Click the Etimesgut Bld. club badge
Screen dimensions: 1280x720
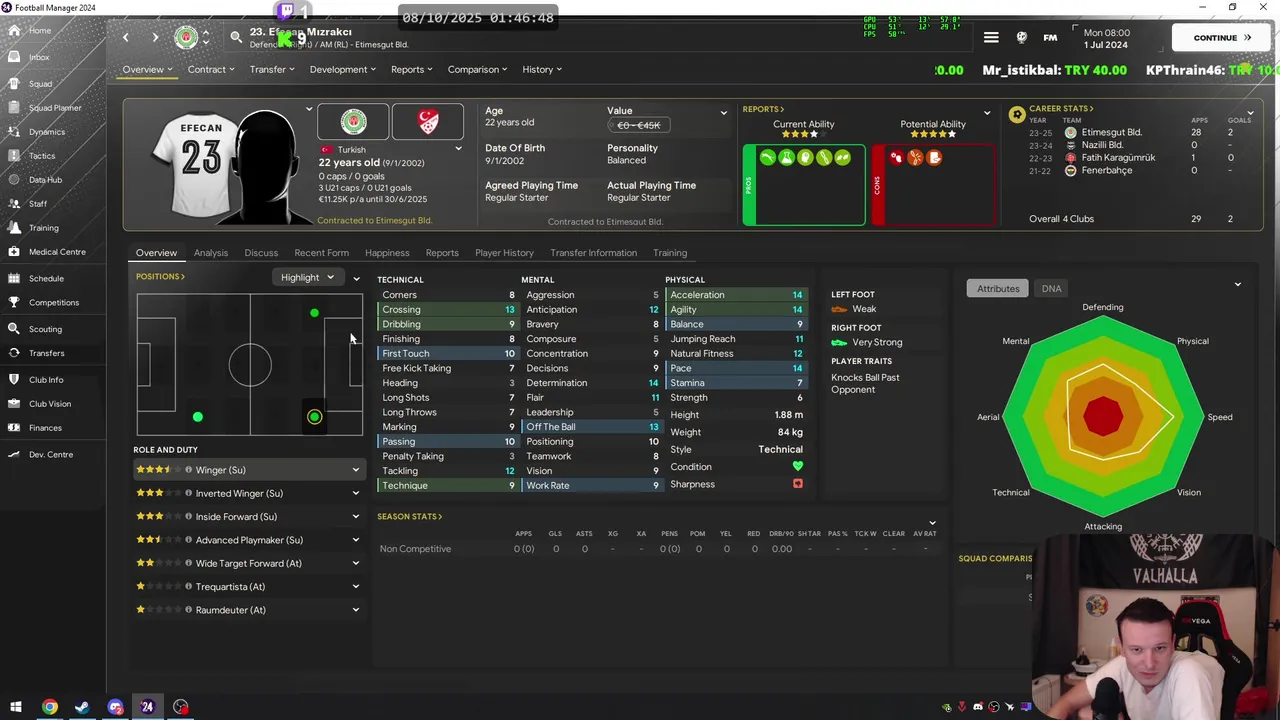[353, 122]
